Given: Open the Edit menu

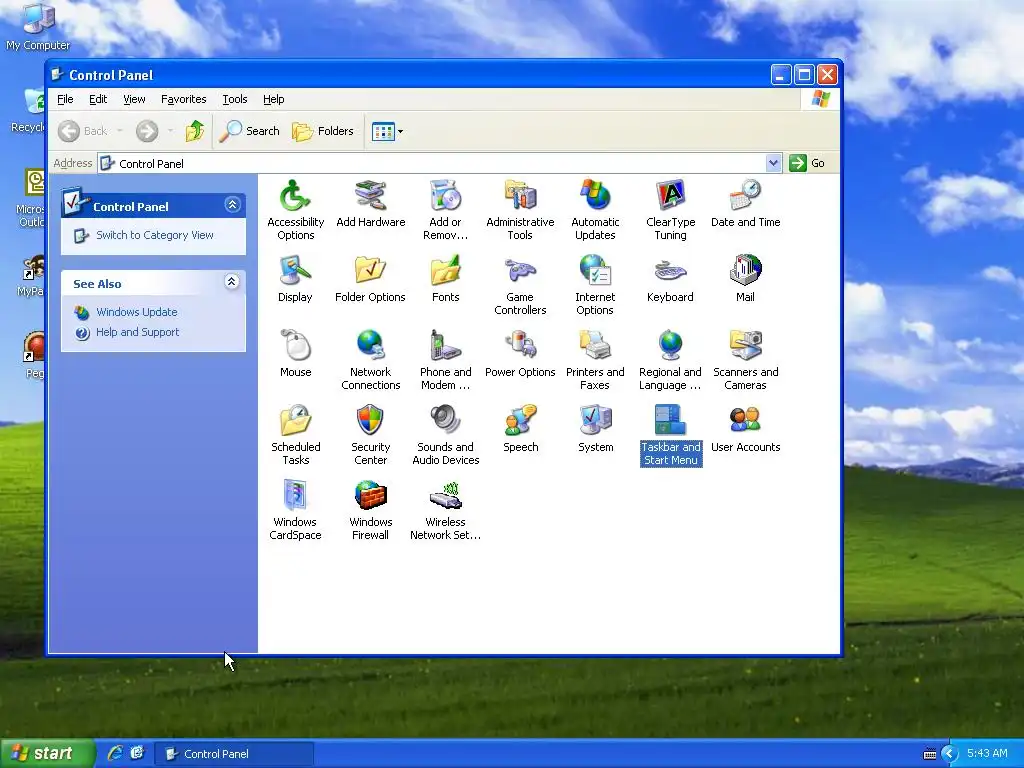Looking at the screenshot, I should [98, 99].
